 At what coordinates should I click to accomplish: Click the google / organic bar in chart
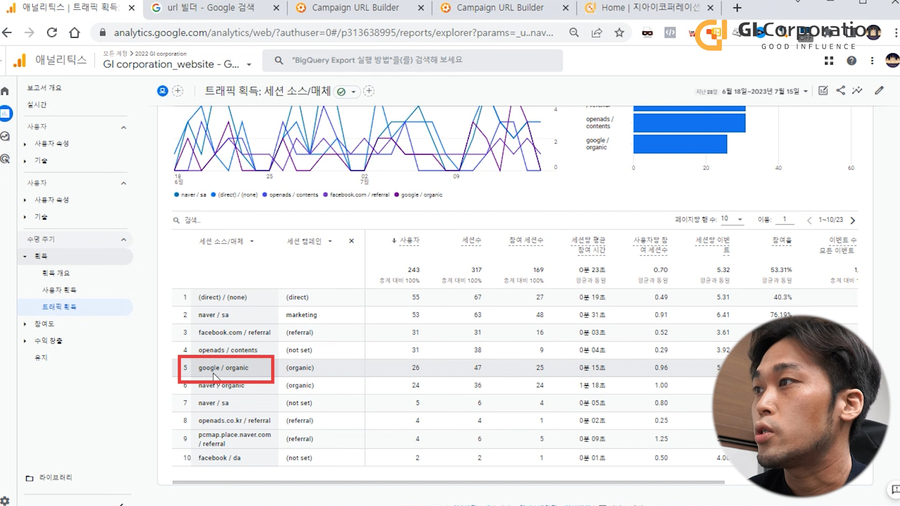(680, 144)
